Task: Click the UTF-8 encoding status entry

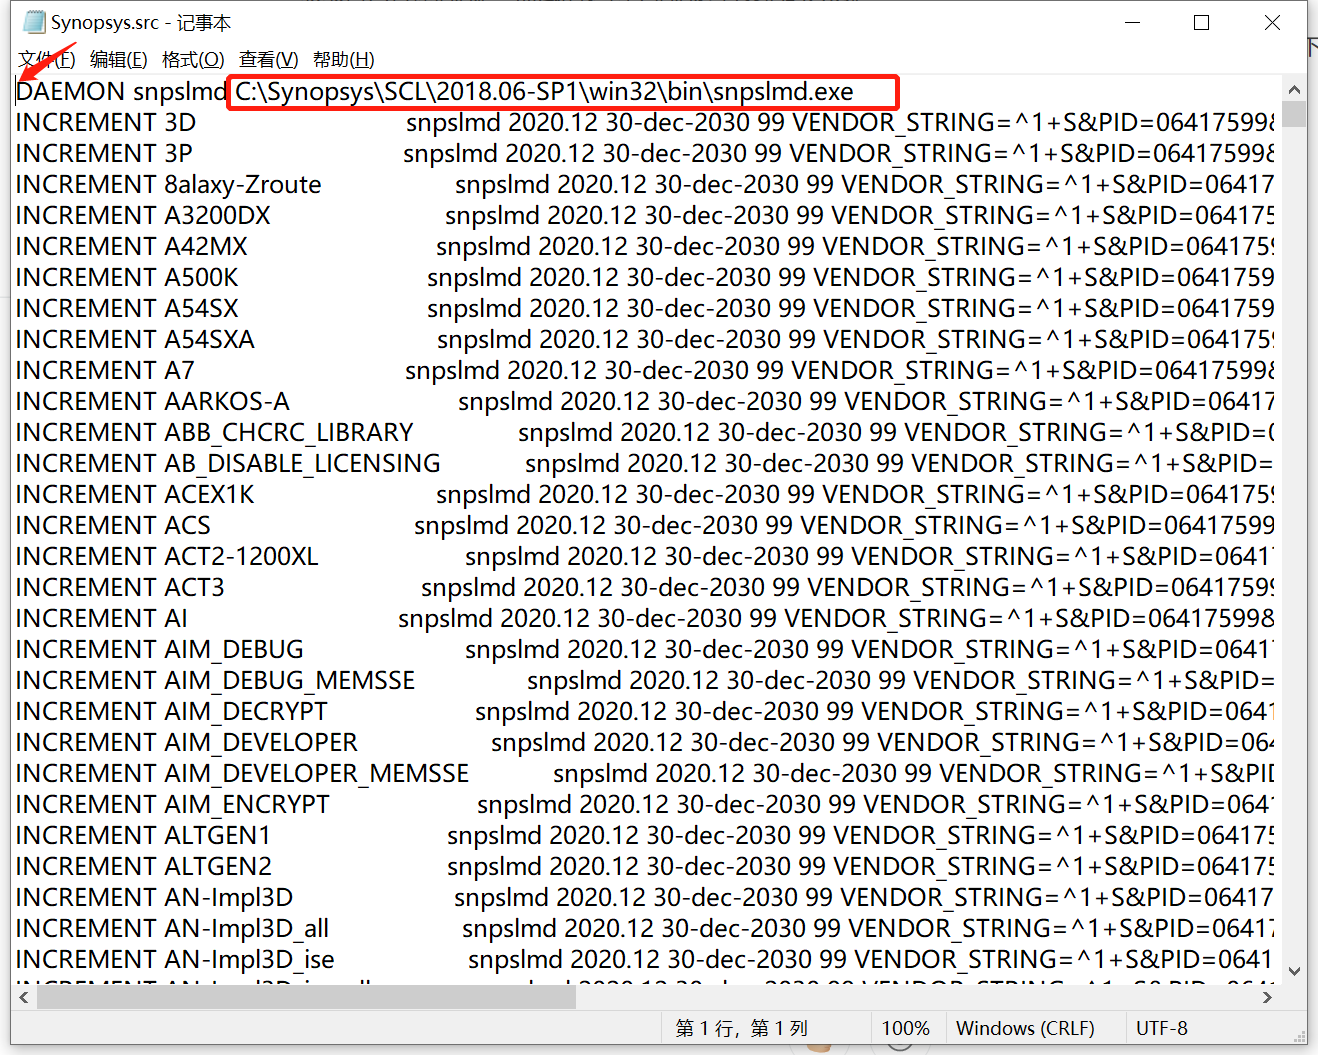Action: tap(1162, 1028)
